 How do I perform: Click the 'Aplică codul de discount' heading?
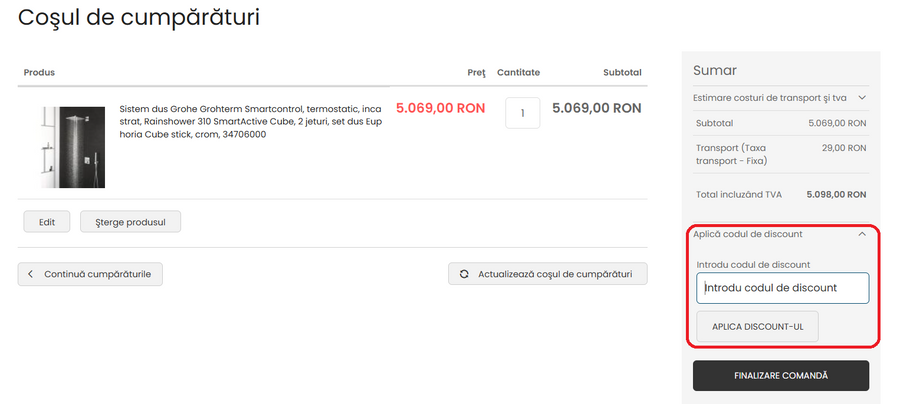[748, 234]
